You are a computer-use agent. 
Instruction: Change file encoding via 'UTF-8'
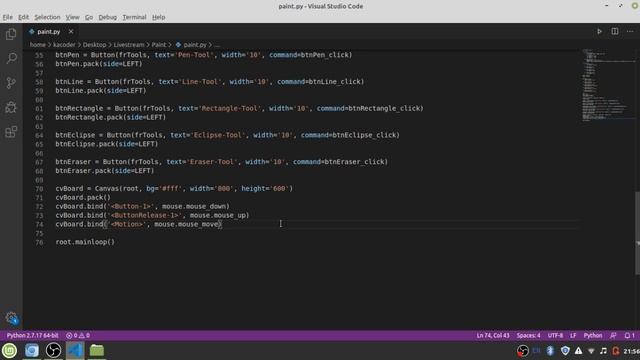tap(555, 336)
